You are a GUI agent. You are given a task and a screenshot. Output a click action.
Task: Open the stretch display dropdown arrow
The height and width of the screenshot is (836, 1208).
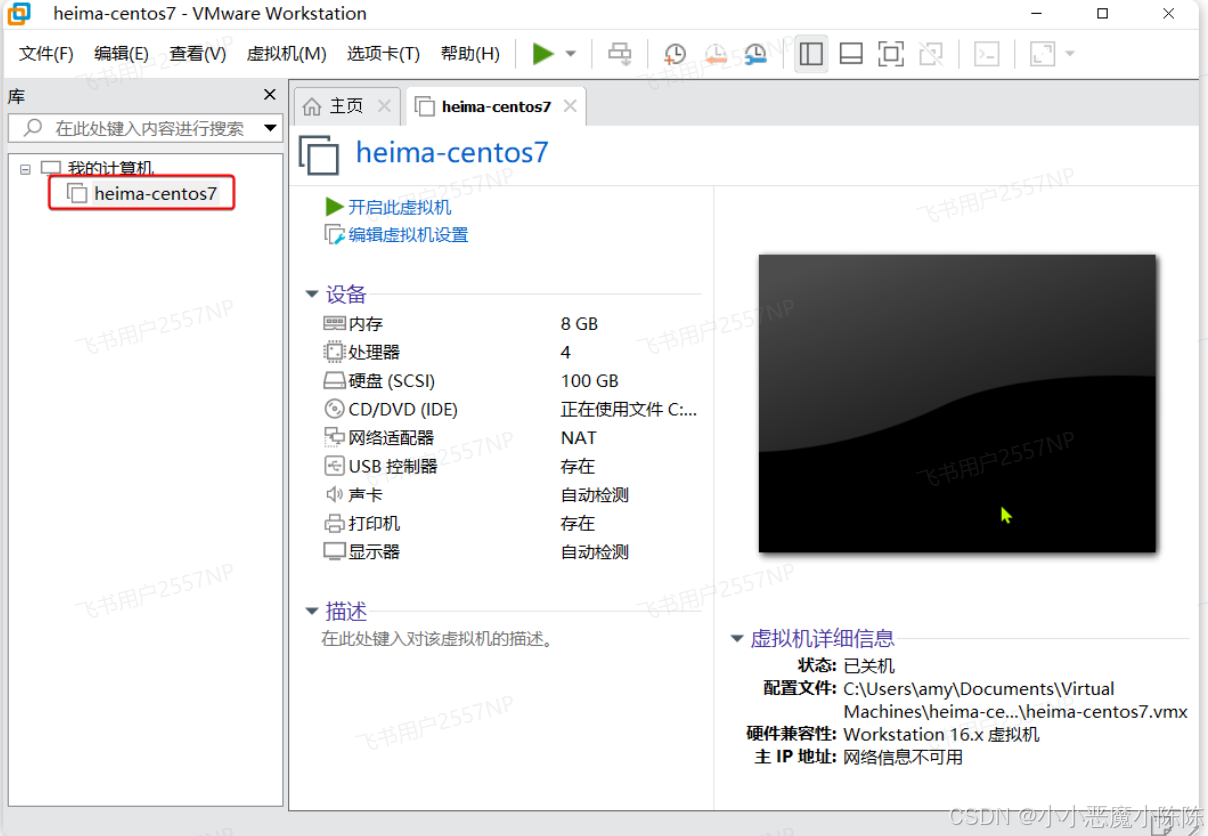pyautogui.click(x=1069, y=54)
